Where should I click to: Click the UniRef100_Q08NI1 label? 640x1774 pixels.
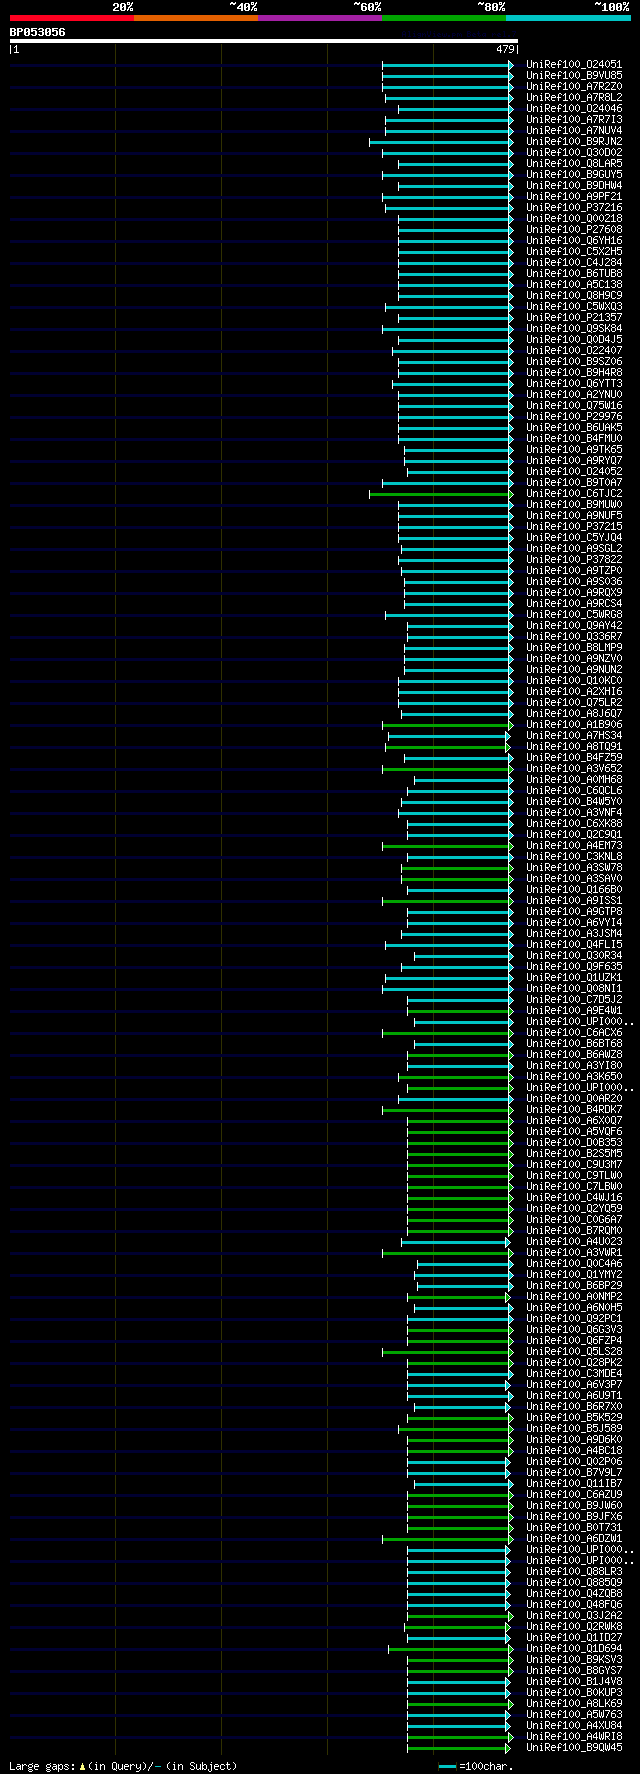coord(574,988)
